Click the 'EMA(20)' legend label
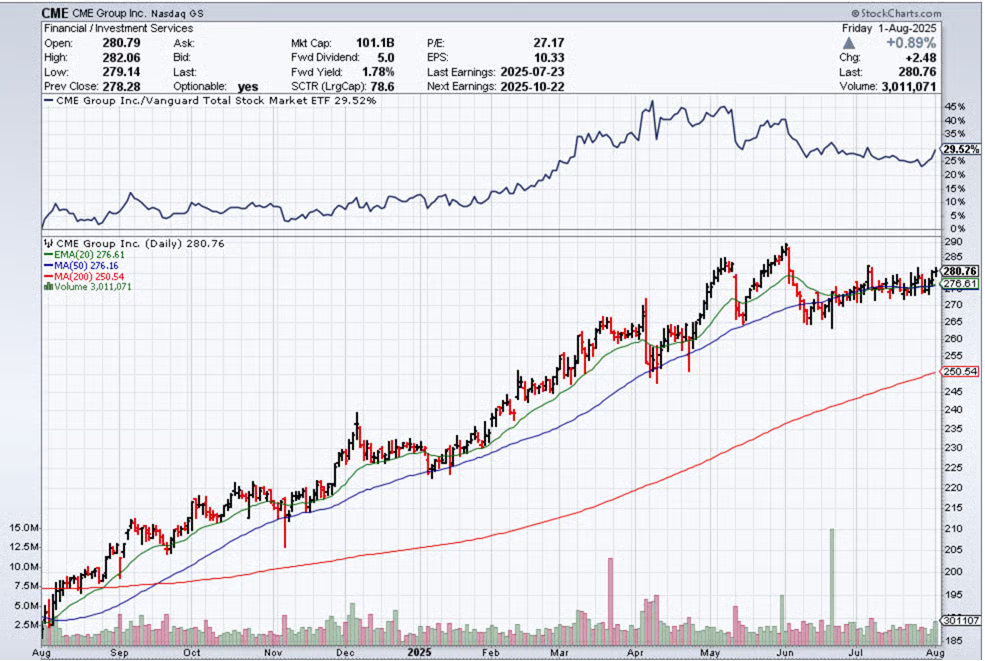985x661 pixels. click(x=73, y=254)
